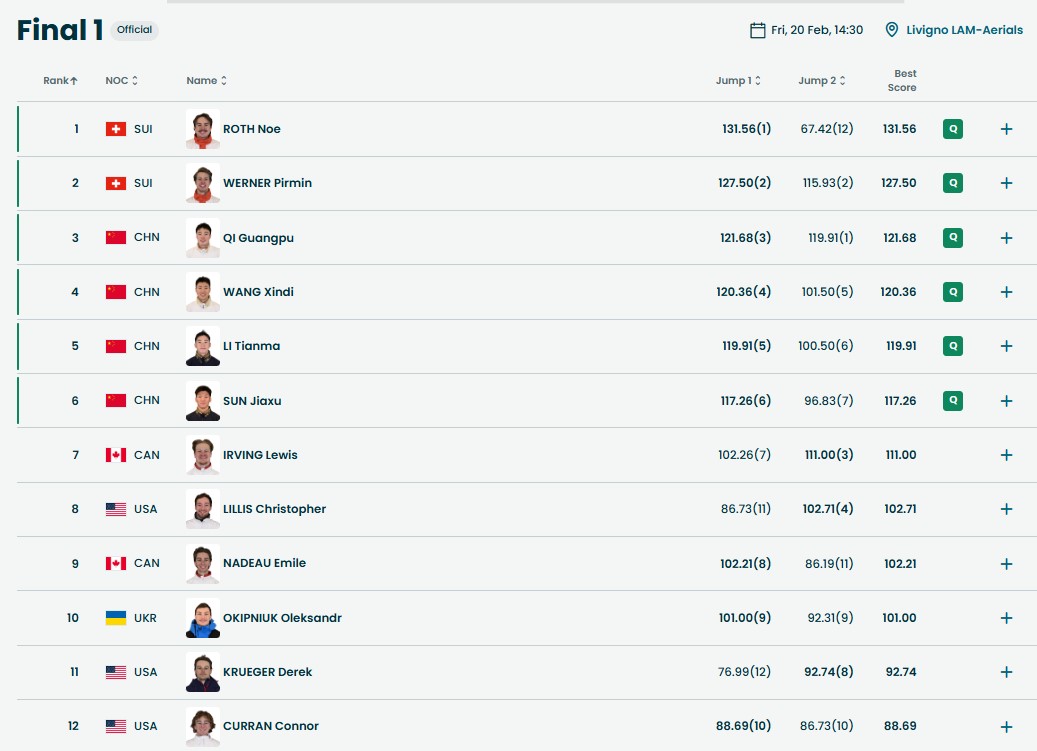Open the Livigno LAM-Aerials venue link
This screenshot has height=751, width=1037.
coord(964,30)
